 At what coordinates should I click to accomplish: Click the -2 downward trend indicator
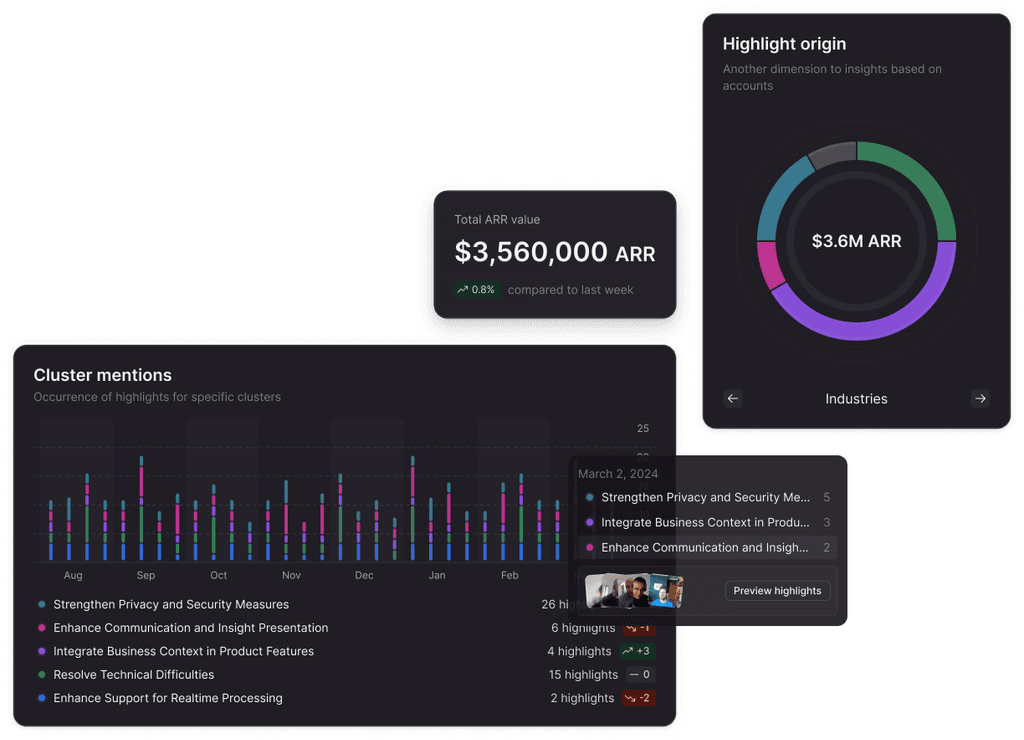tap(638, 698)
